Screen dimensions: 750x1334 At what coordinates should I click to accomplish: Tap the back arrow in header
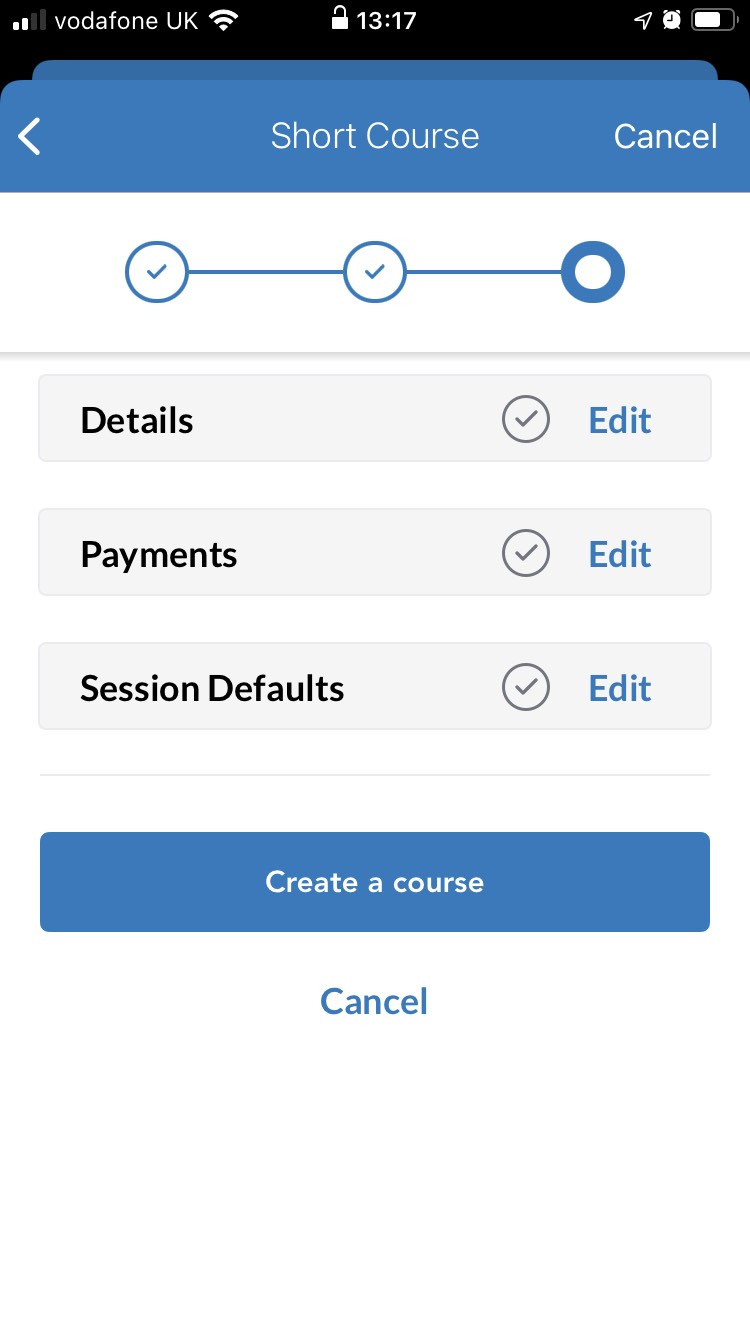point(30,137)
